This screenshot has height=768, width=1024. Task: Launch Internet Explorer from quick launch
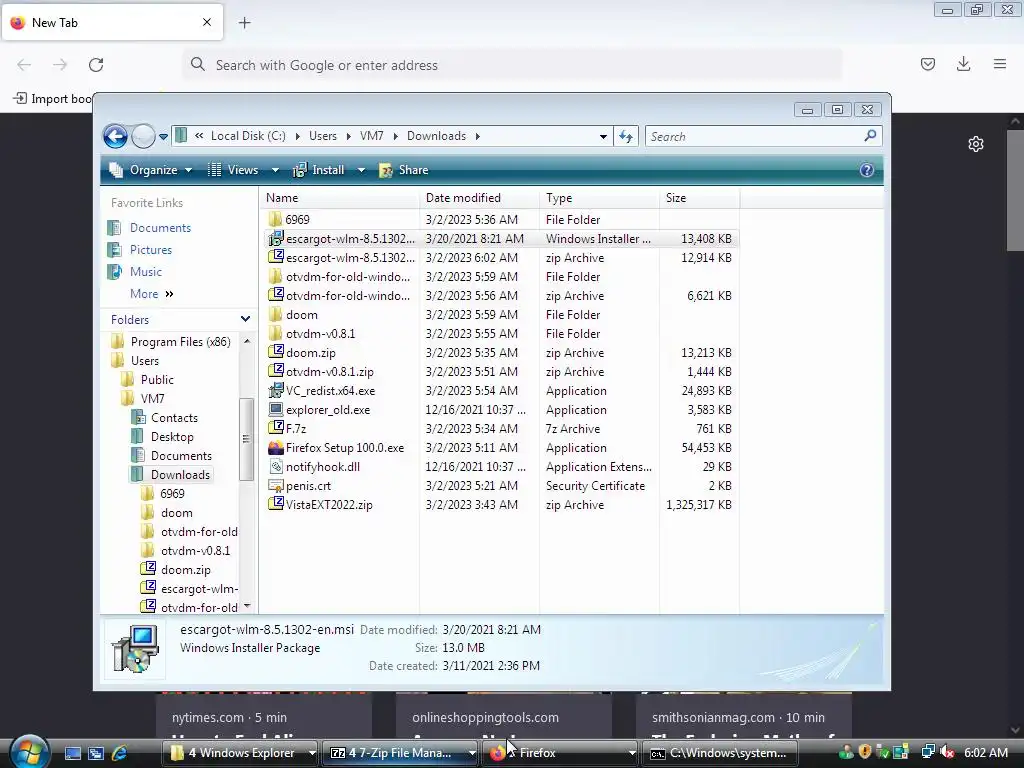[120, 753]
